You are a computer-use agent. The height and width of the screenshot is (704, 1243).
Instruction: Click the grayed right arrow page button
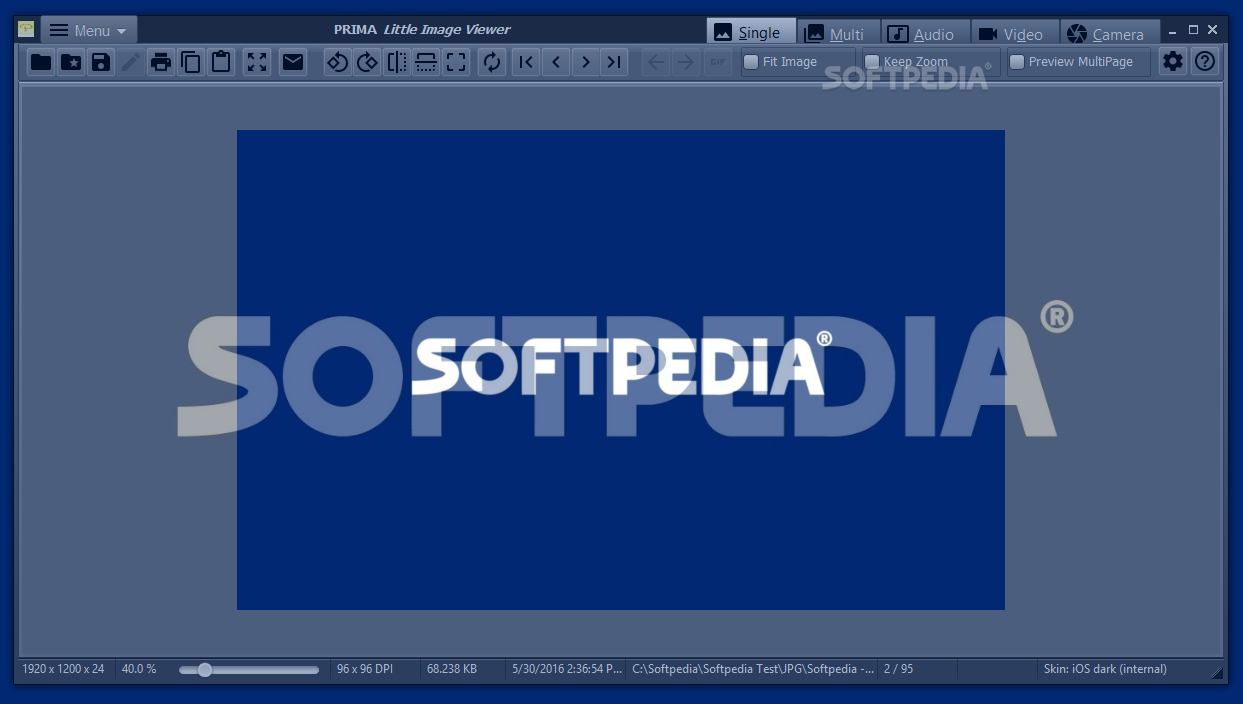pyautogui.click(x=685, y=63)
